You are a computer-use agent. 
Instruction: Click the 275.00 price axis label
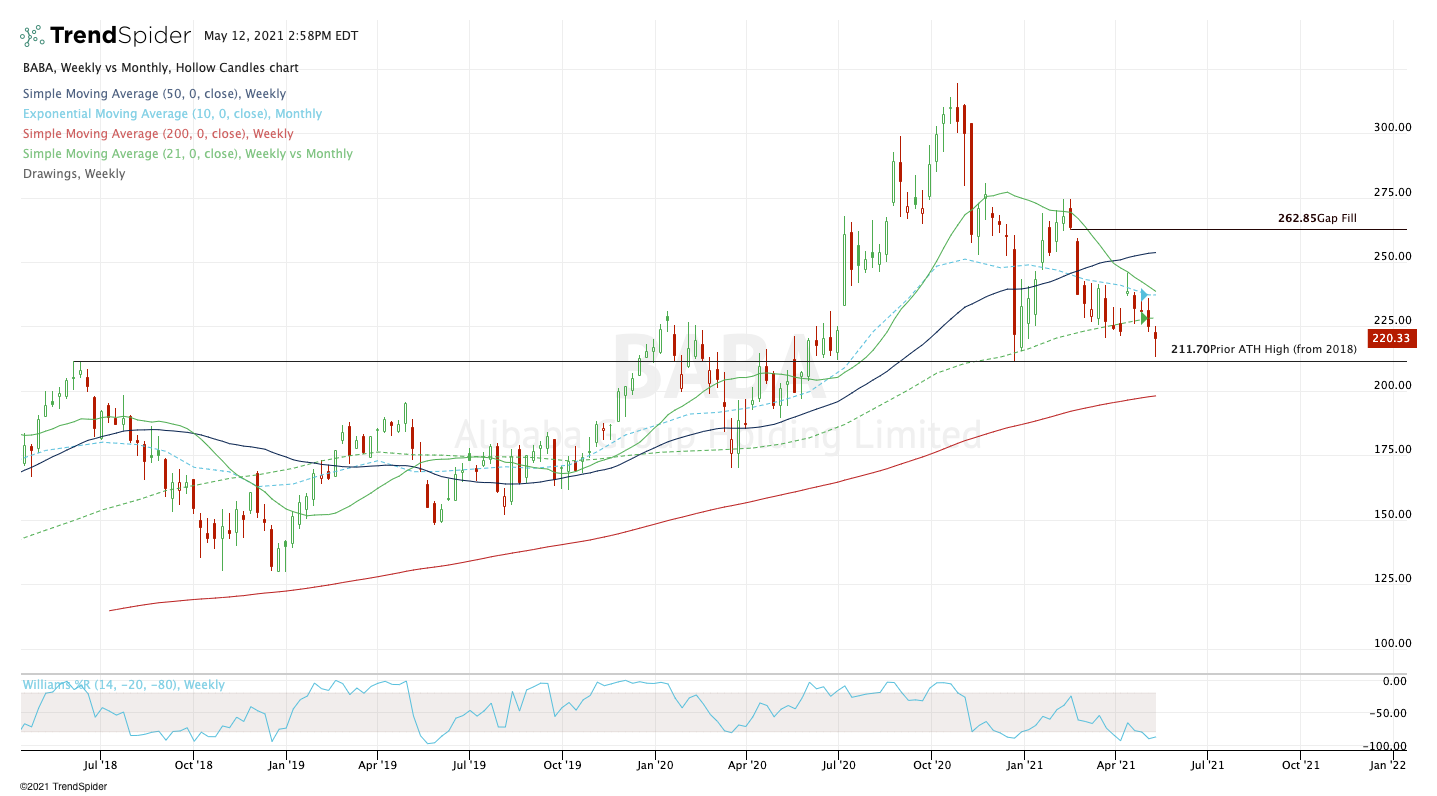tap(1392, 192)
